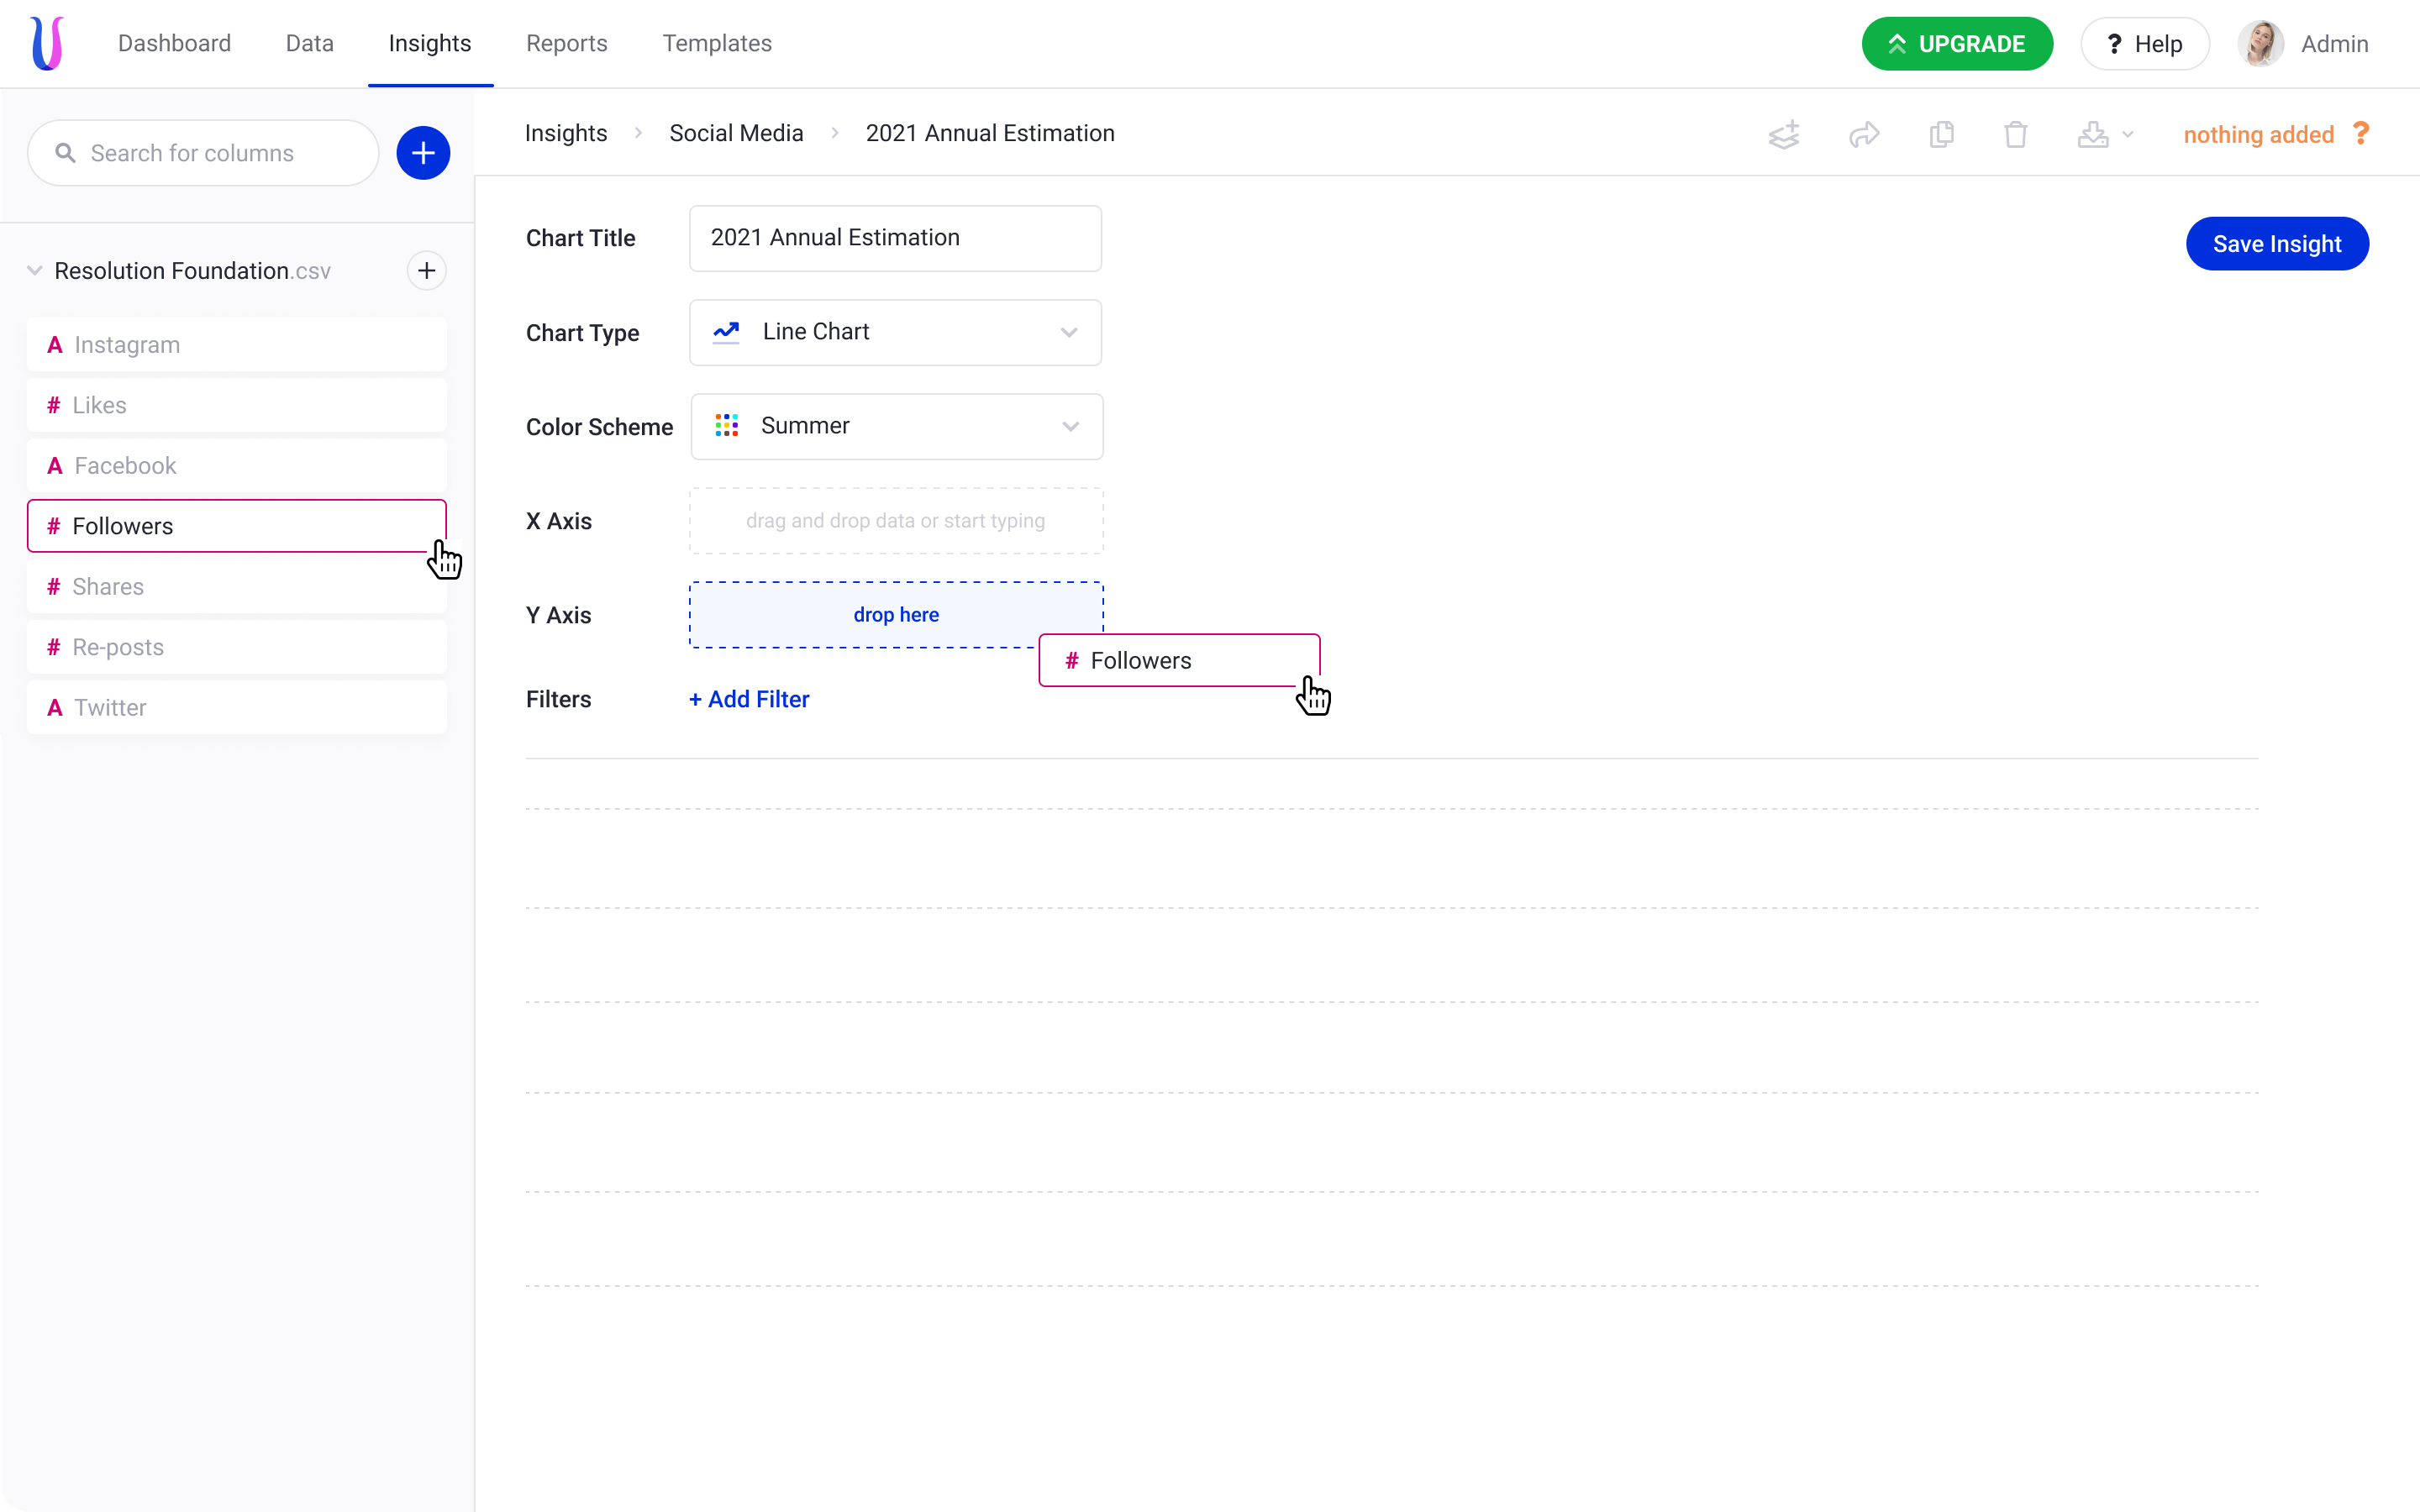Click the green UPGRADE button
The image size is (2420, 1512).
click(1956, 44)
